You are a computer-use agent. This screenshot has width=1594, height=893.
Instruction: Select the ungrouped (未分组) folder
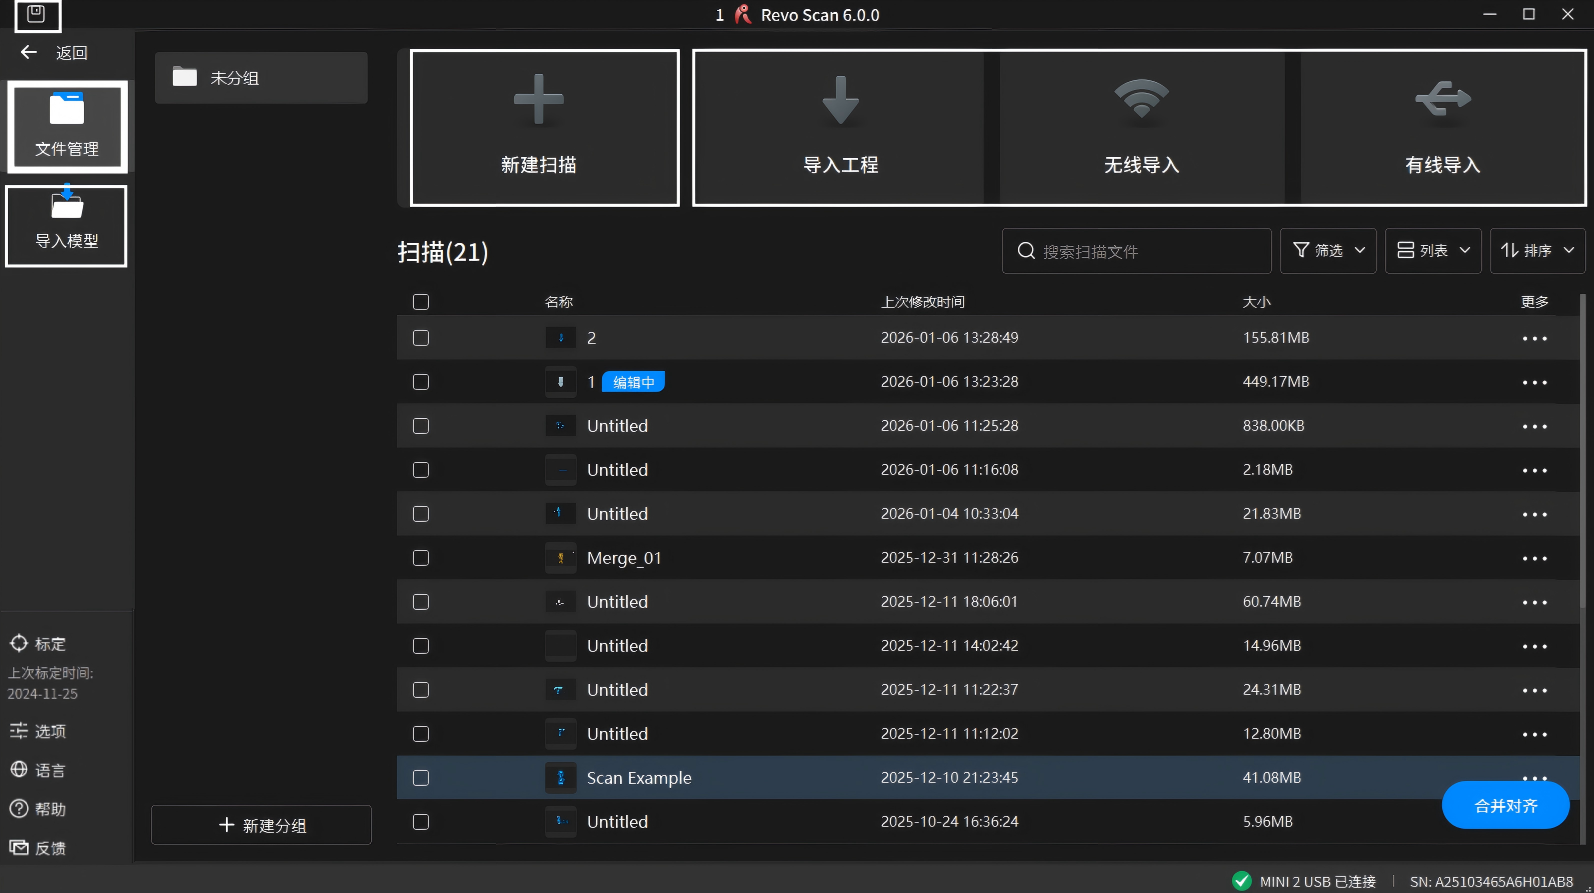click(x=261, y=78)
